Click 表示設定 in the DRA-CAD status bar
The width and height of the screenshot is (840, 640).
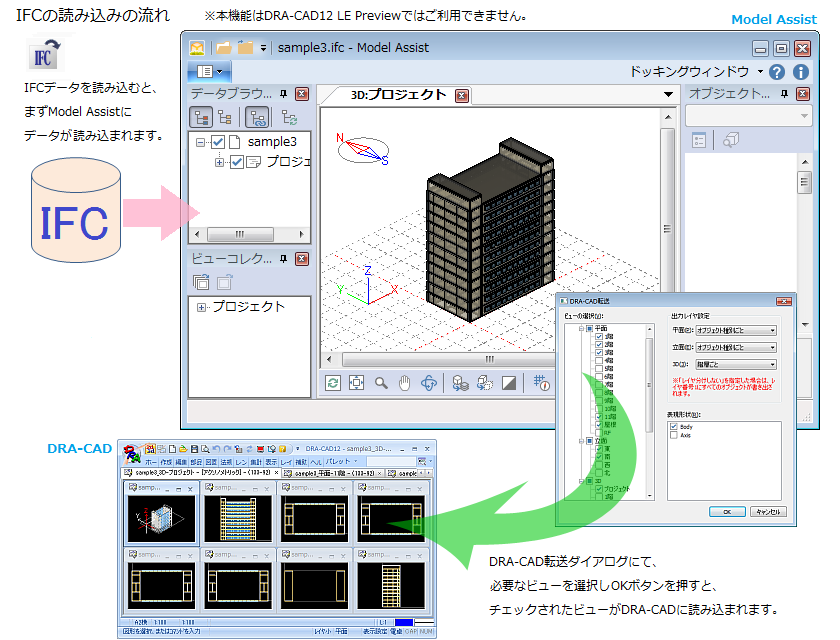(375, 632)
